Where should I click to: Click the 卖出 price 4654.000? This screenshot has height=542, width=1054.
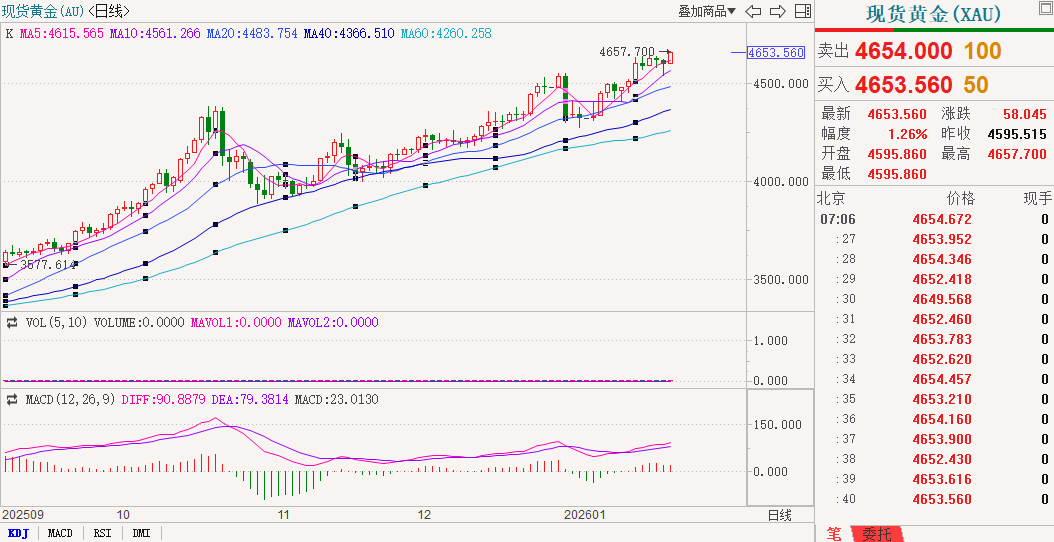903,51
